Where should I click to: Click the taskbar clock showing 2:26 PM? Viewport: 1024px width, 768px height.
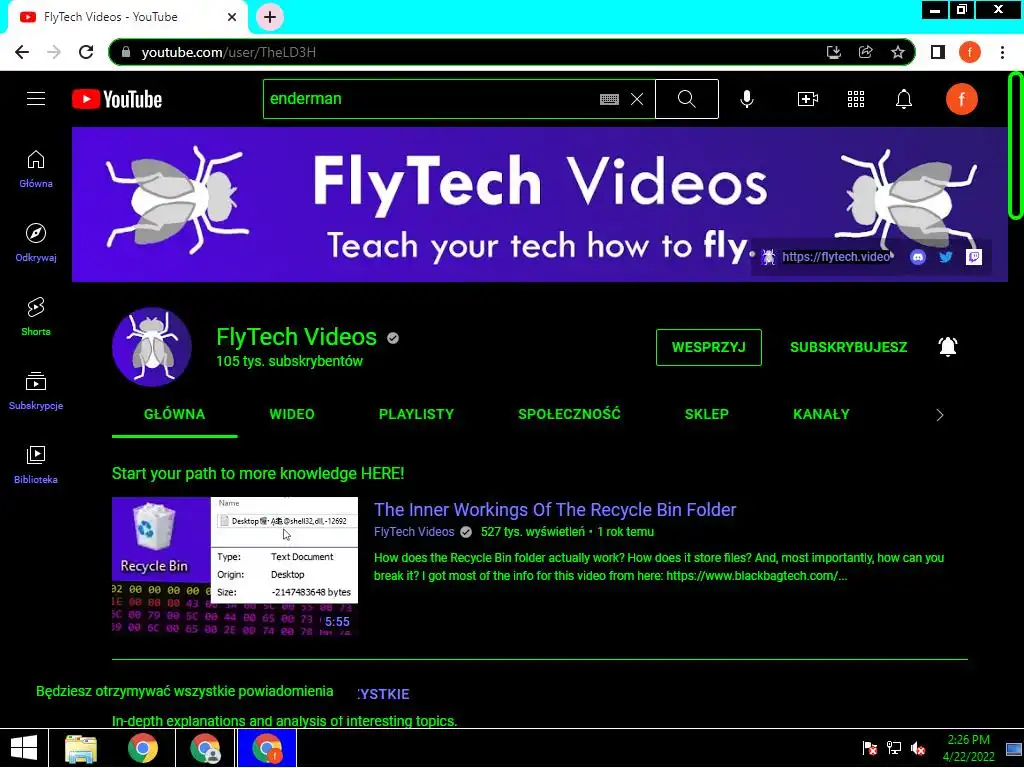click(x=968, y=748)
